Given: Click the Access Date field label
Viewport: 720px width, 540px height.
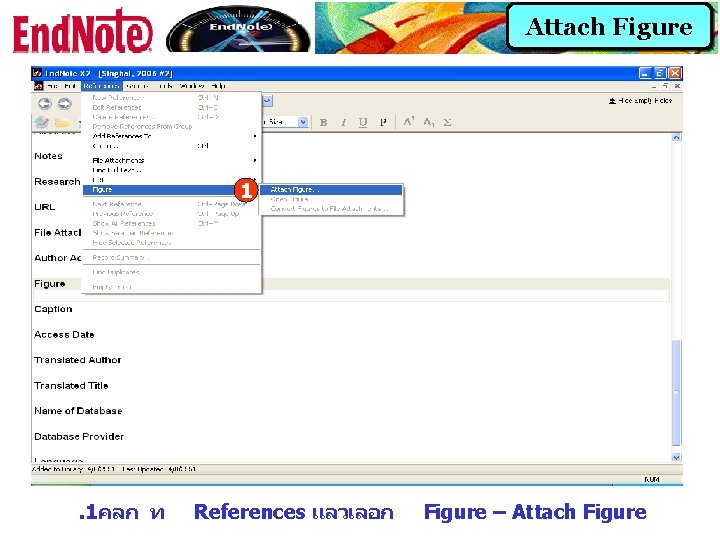Looking at the screenshot, I should click(x=64, y=335).
